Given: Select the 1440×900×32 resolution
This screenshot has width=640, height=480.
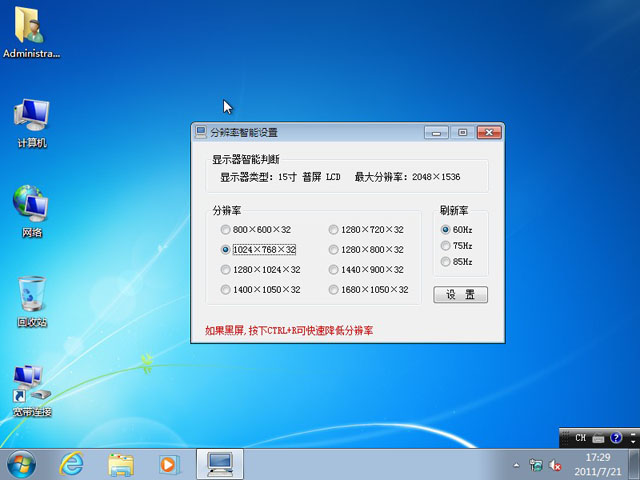Looking at the screenshot, I should pyautogui.click(x=366, y=269).
